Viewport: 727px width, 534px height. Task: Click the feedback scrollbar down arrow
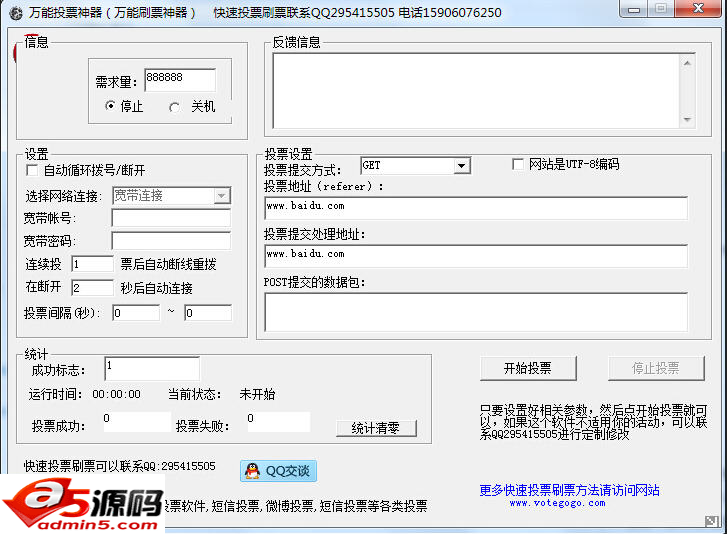688,120
